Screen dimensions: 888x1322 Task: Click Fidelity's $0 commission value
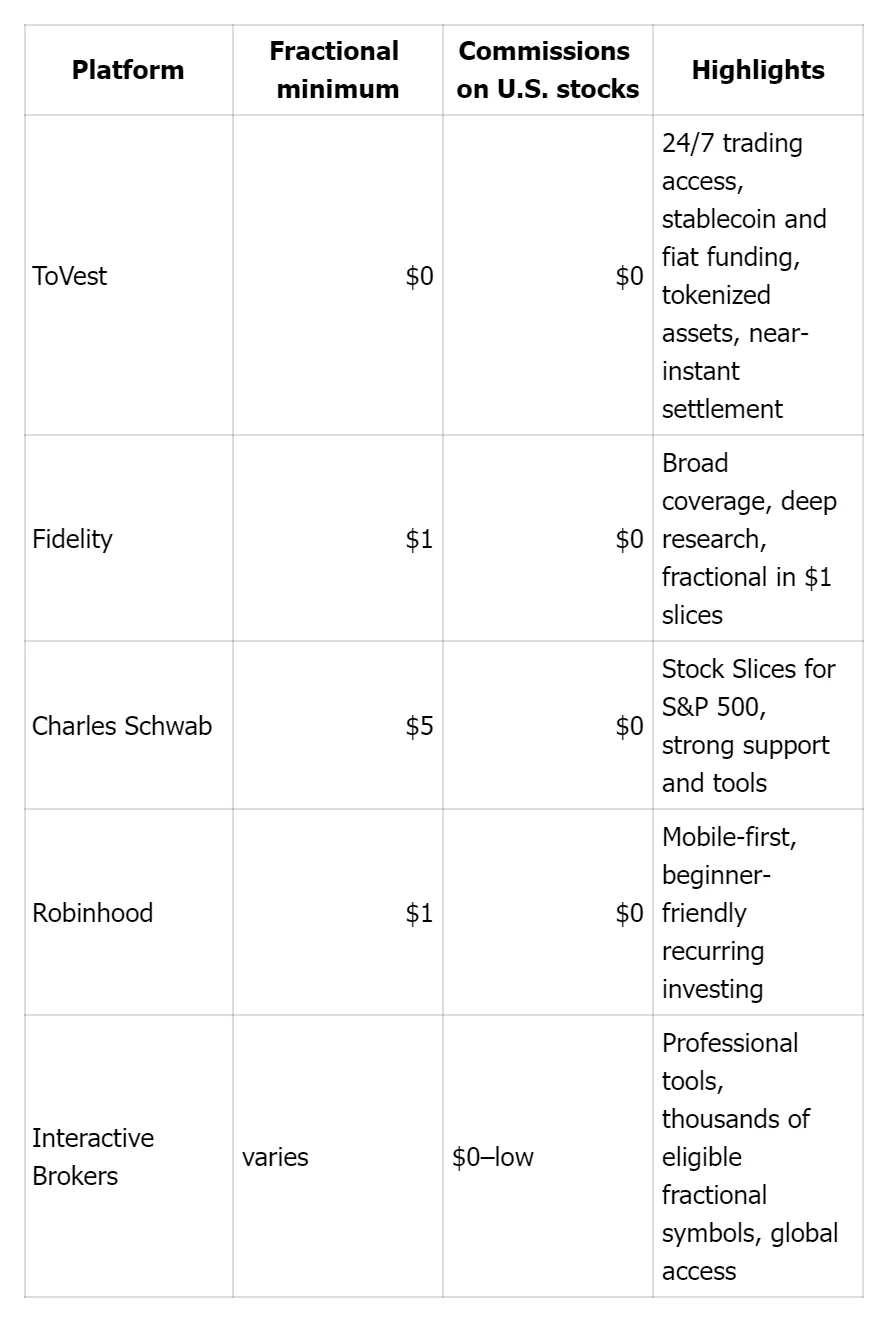629,539
